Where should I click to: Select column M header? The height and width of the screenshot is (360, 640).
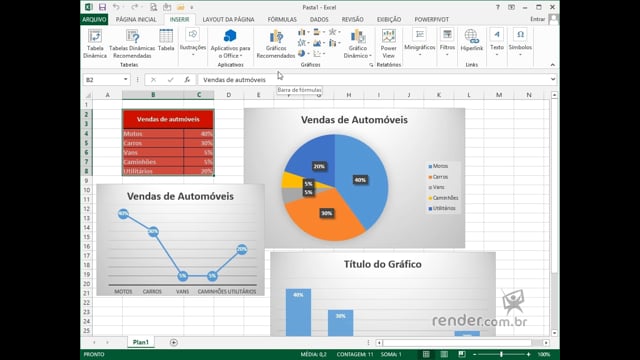[x=499, y=95]
